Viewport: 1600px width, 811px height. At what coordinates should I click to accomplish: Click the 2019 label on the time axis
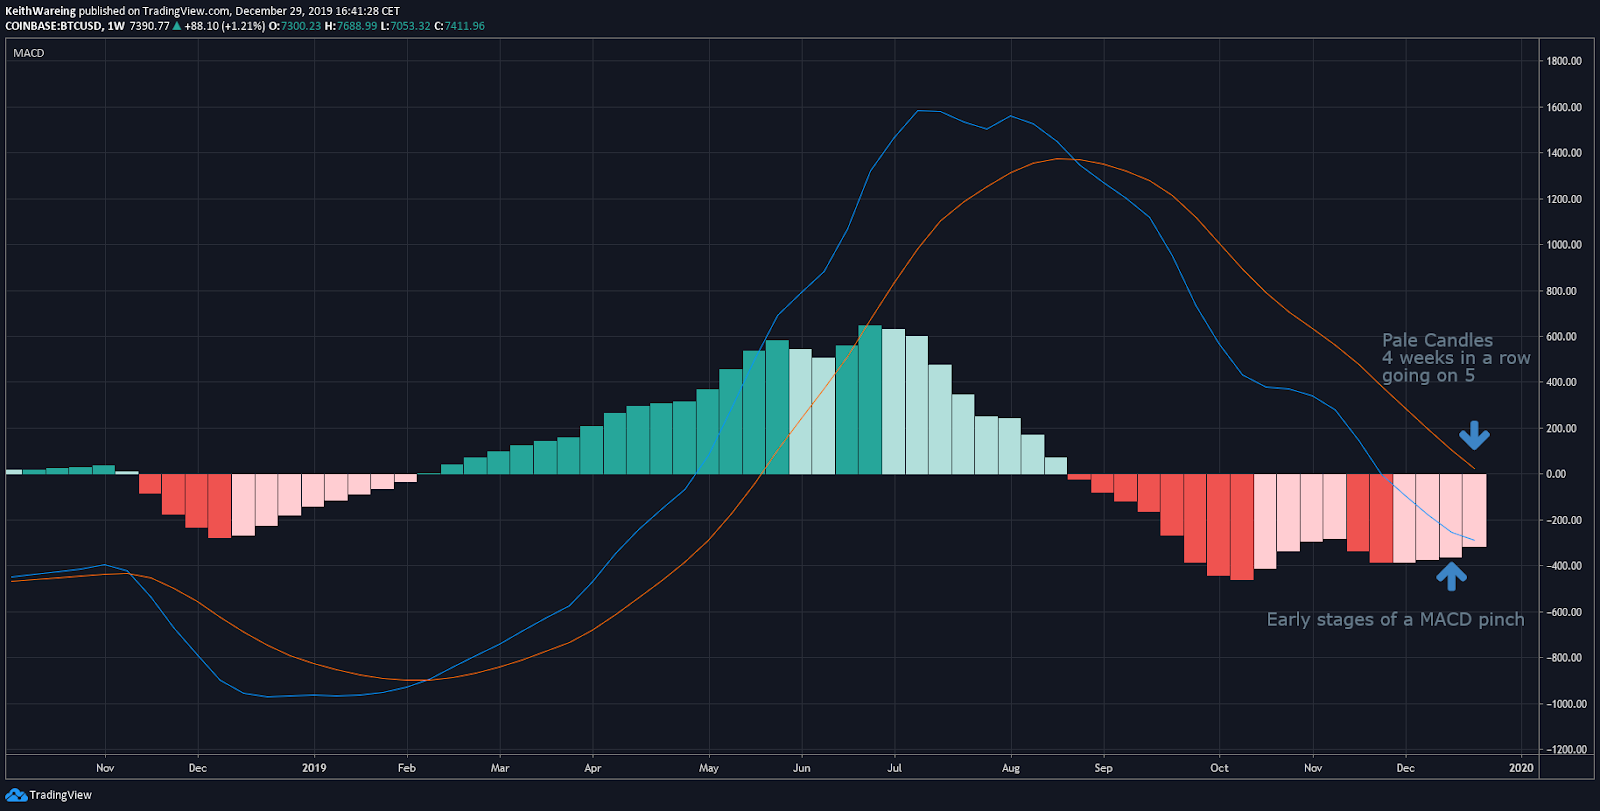point(314,768)
